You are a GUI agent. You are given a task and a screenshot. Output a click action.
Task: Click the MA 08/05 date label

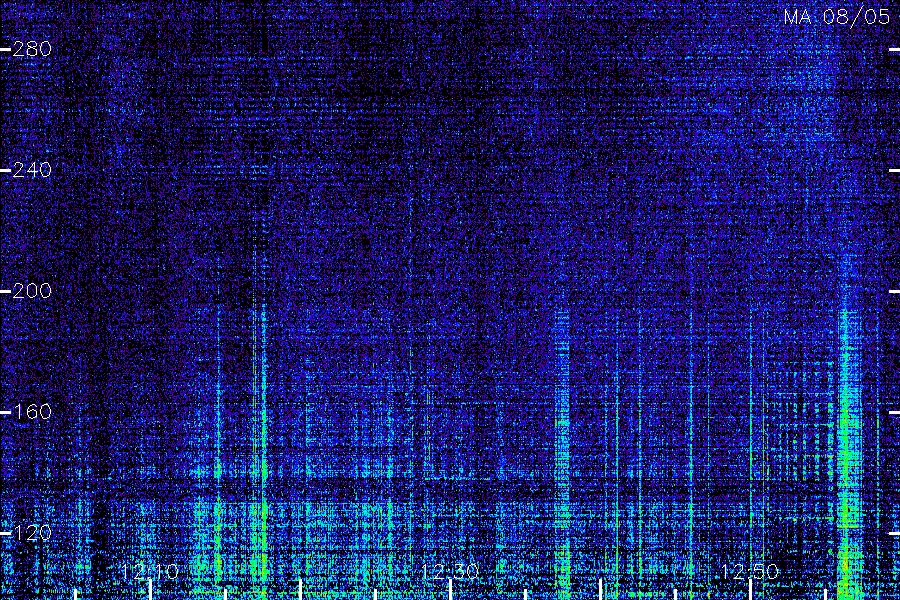(x=837, y=17)
